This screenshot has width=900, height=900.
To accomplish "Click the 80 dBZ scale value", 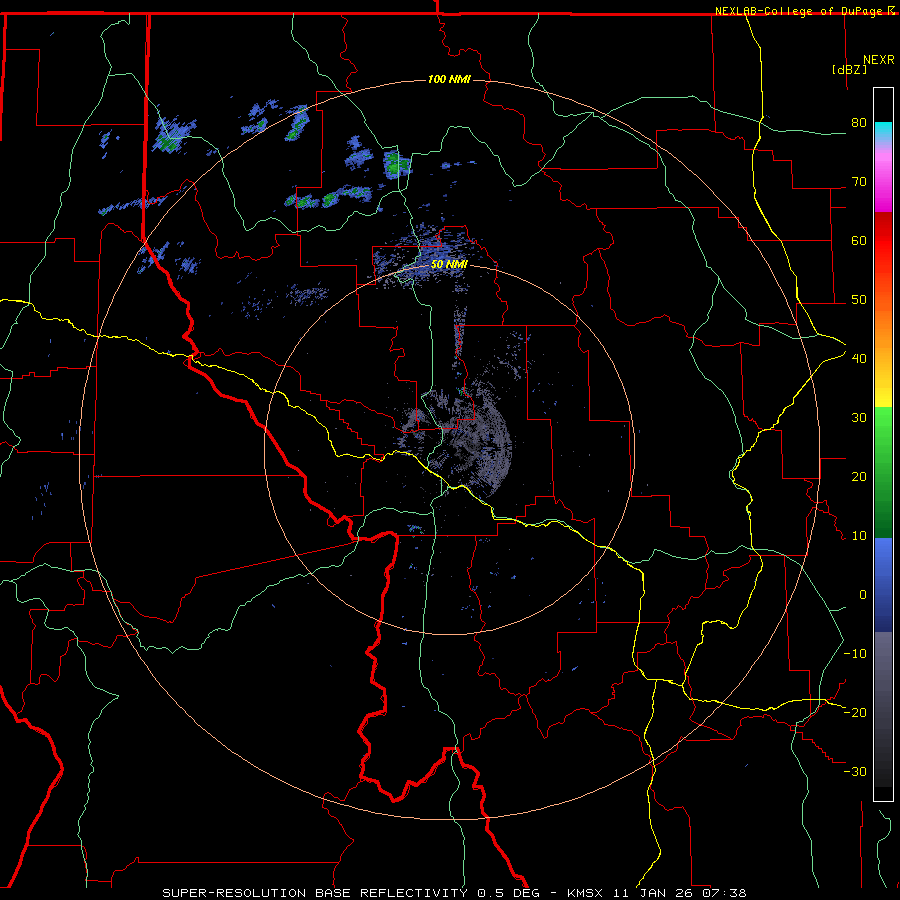I will pyautogui.click(x=859, y=123).
